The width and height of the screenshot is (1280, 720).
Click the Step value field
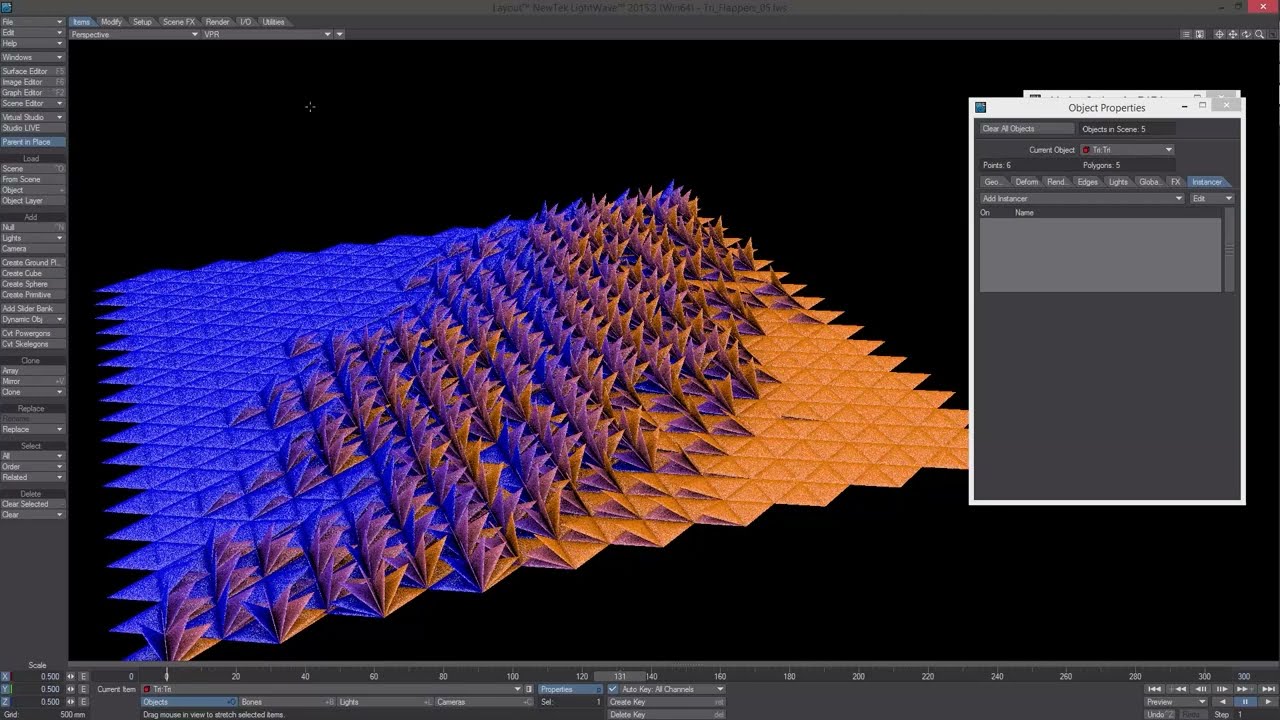tap(1256, 714)
